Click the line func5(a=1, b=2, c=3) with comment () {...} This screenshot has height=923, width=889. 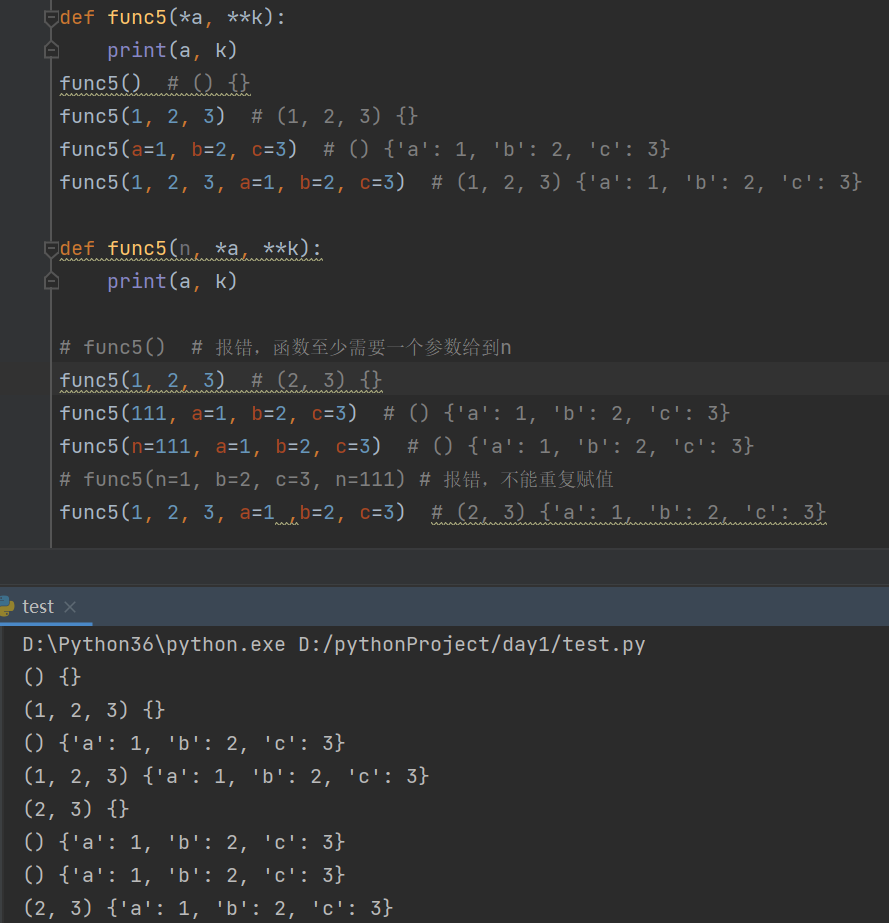coord(364,150)
